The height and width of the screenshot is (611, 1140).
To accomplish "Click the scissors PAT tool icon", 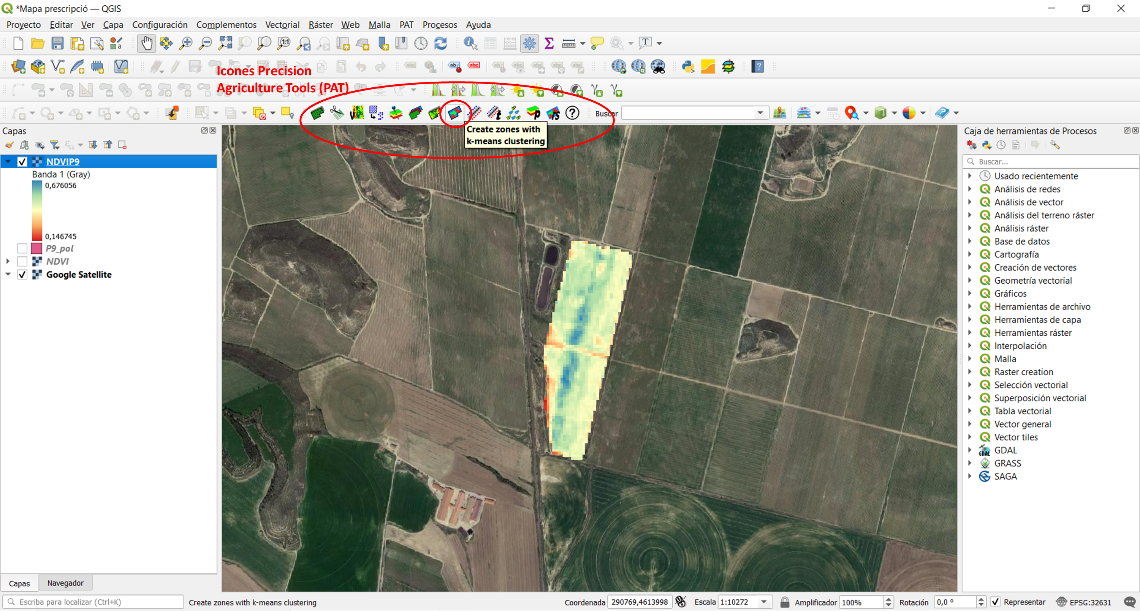I will (337, 113).
